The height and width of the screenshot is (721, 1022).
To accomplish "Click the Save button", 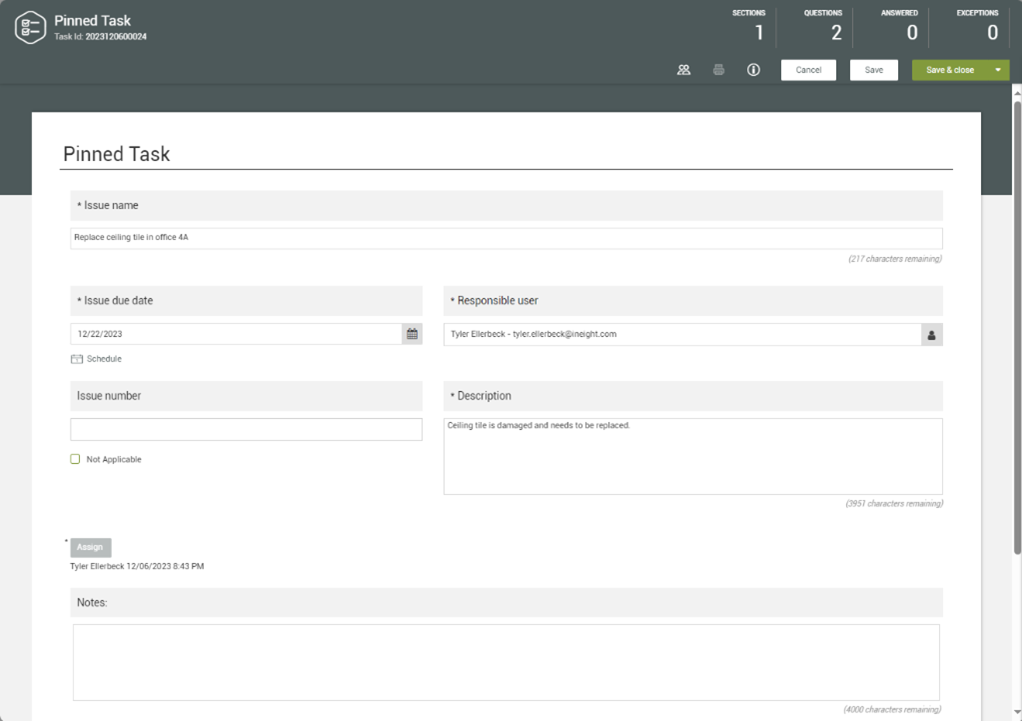I will click(x=873, y=69).
